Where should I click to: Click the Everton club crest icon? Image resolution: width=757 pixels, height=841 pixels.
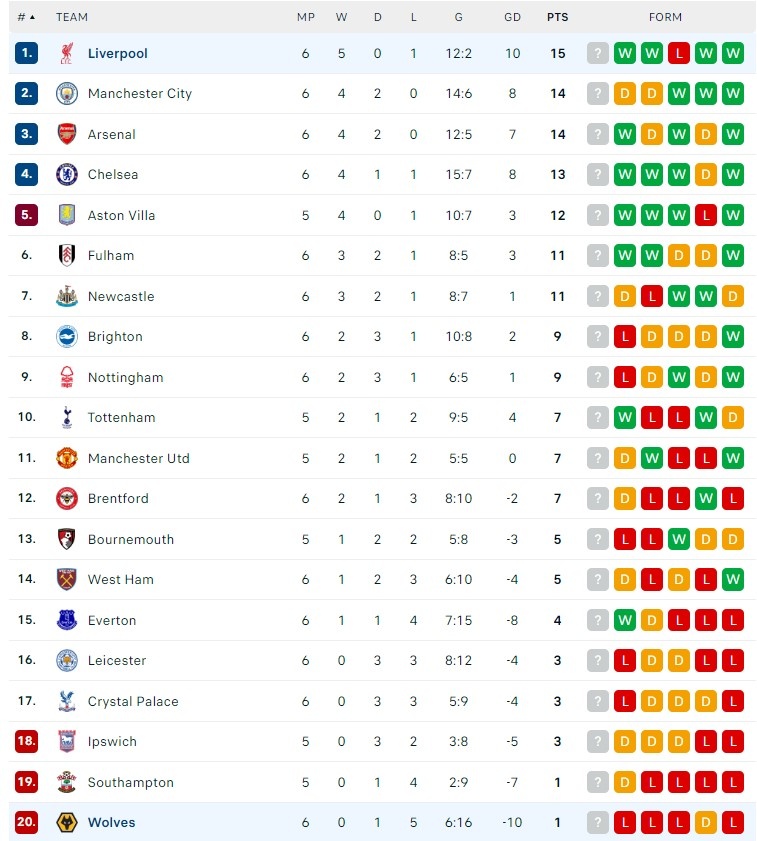[67, 620]
